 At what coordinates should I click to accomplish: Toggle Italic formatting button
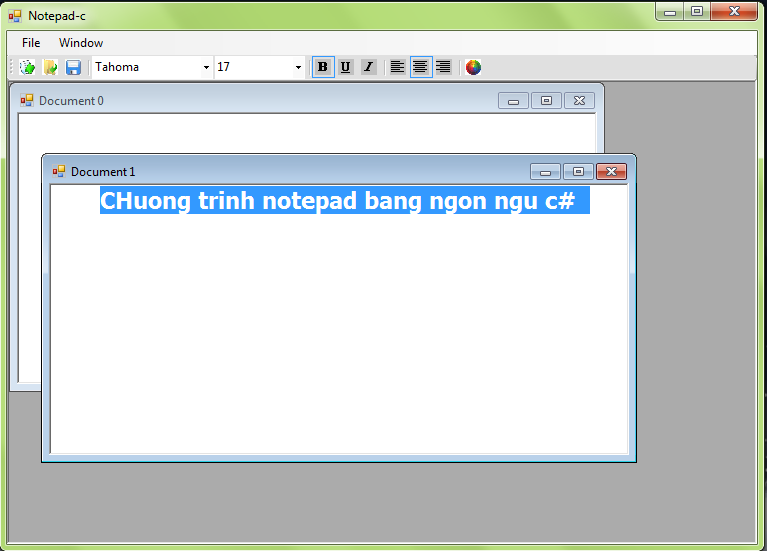368,67
